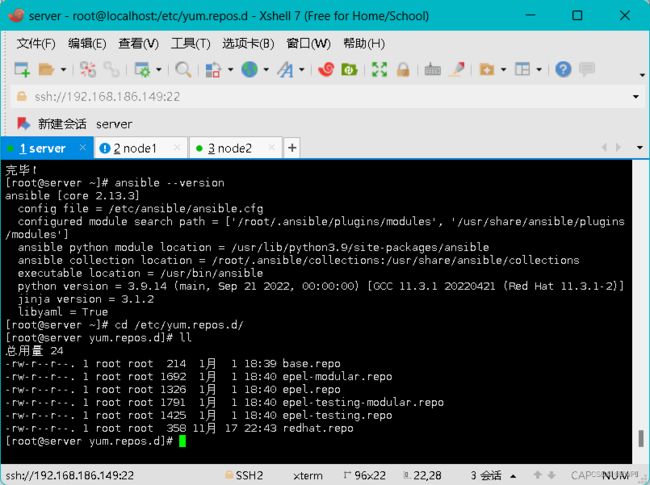Open the tab list dropdown arrow
Viewport: 650px width, 485px height.
click(640, 148)
